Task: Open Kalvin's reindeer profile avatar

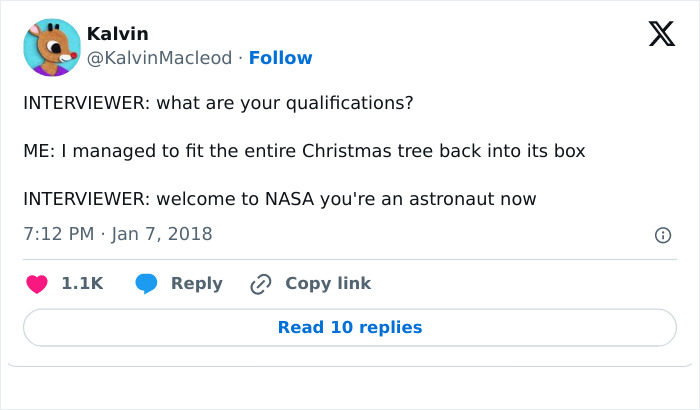Action: pos(52,46)
